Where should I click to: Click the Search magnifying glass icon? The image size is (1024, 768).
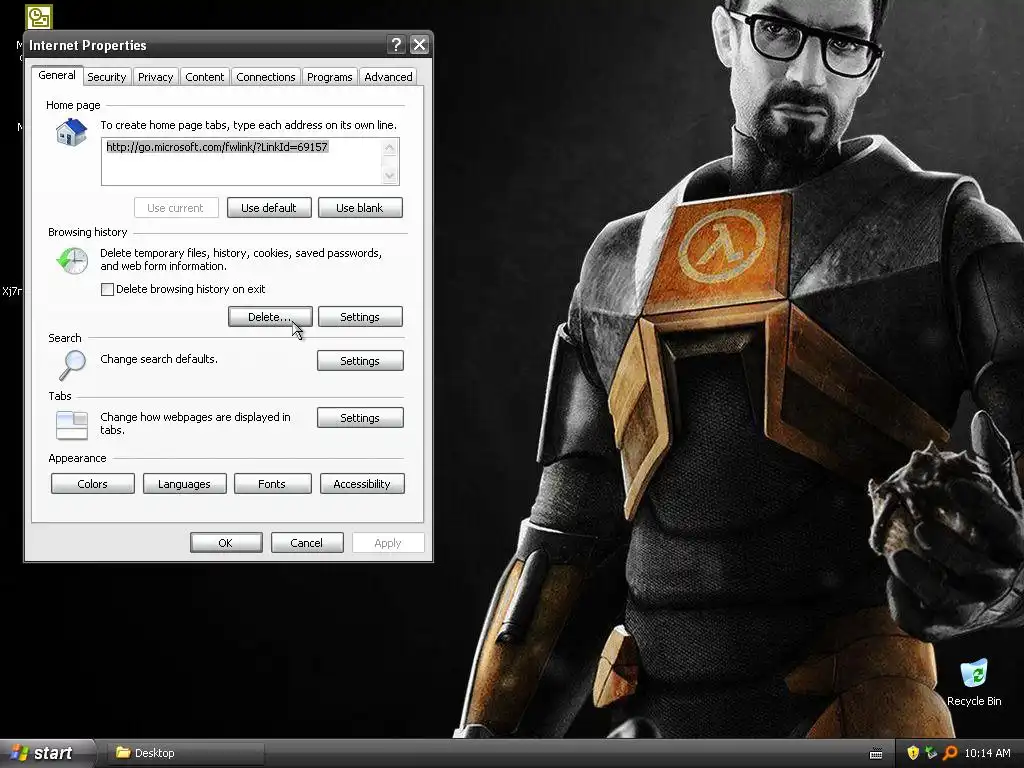pyautogui.click(x=72, y=365)
